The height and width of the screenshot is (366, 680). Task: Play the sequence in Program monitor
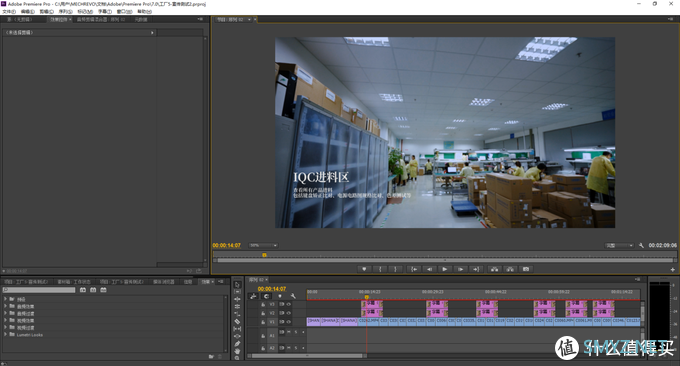click(445, 269)
